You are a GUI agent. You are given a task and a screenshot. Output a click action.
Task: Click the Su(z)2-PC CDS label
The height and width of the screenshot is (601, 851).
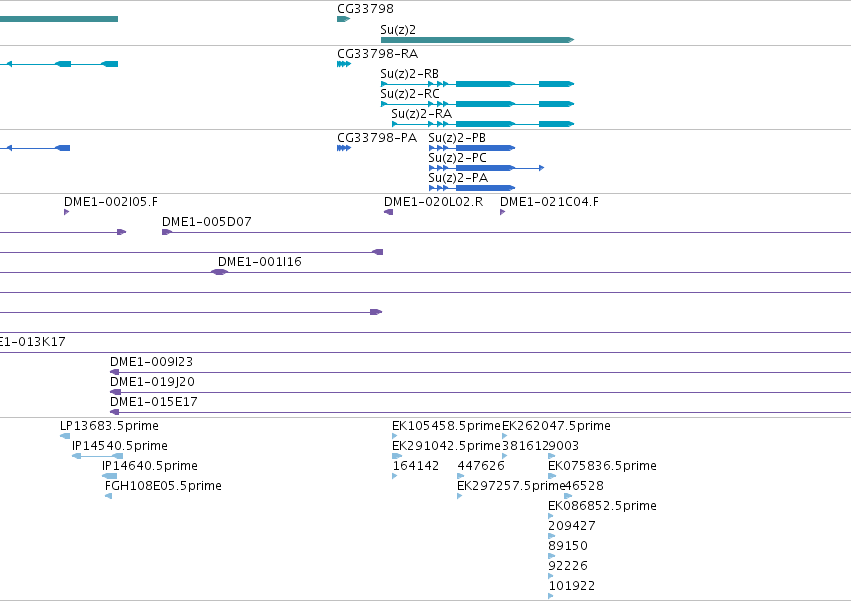click(x=457, y=158)
